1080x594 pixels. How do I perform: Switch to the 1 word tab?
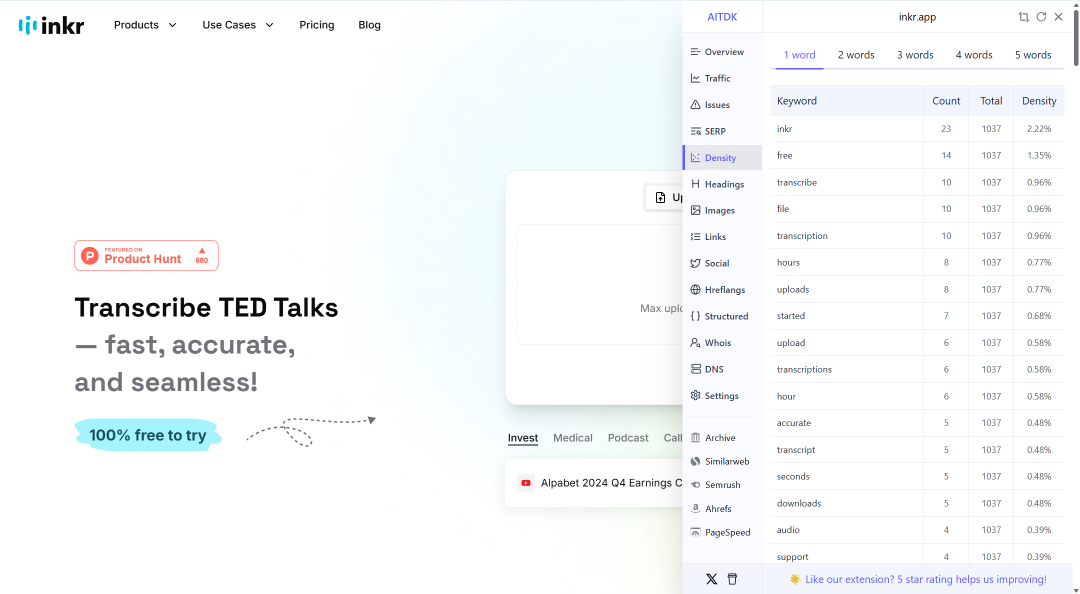pos(799,55)
